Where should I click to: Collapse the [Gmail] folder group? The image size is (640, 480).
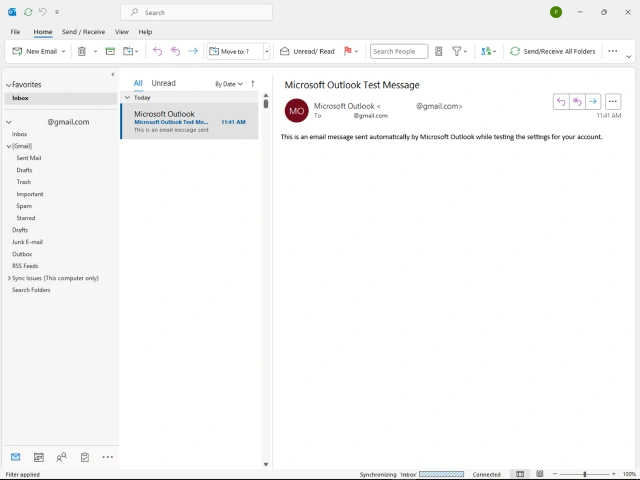[x=9, y=146]
